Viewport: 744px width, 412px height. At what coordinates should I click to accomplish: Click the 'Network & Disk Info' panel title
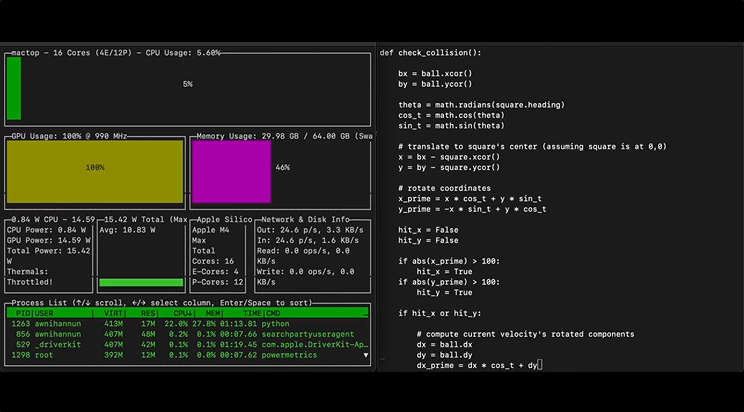pos(306,220)
